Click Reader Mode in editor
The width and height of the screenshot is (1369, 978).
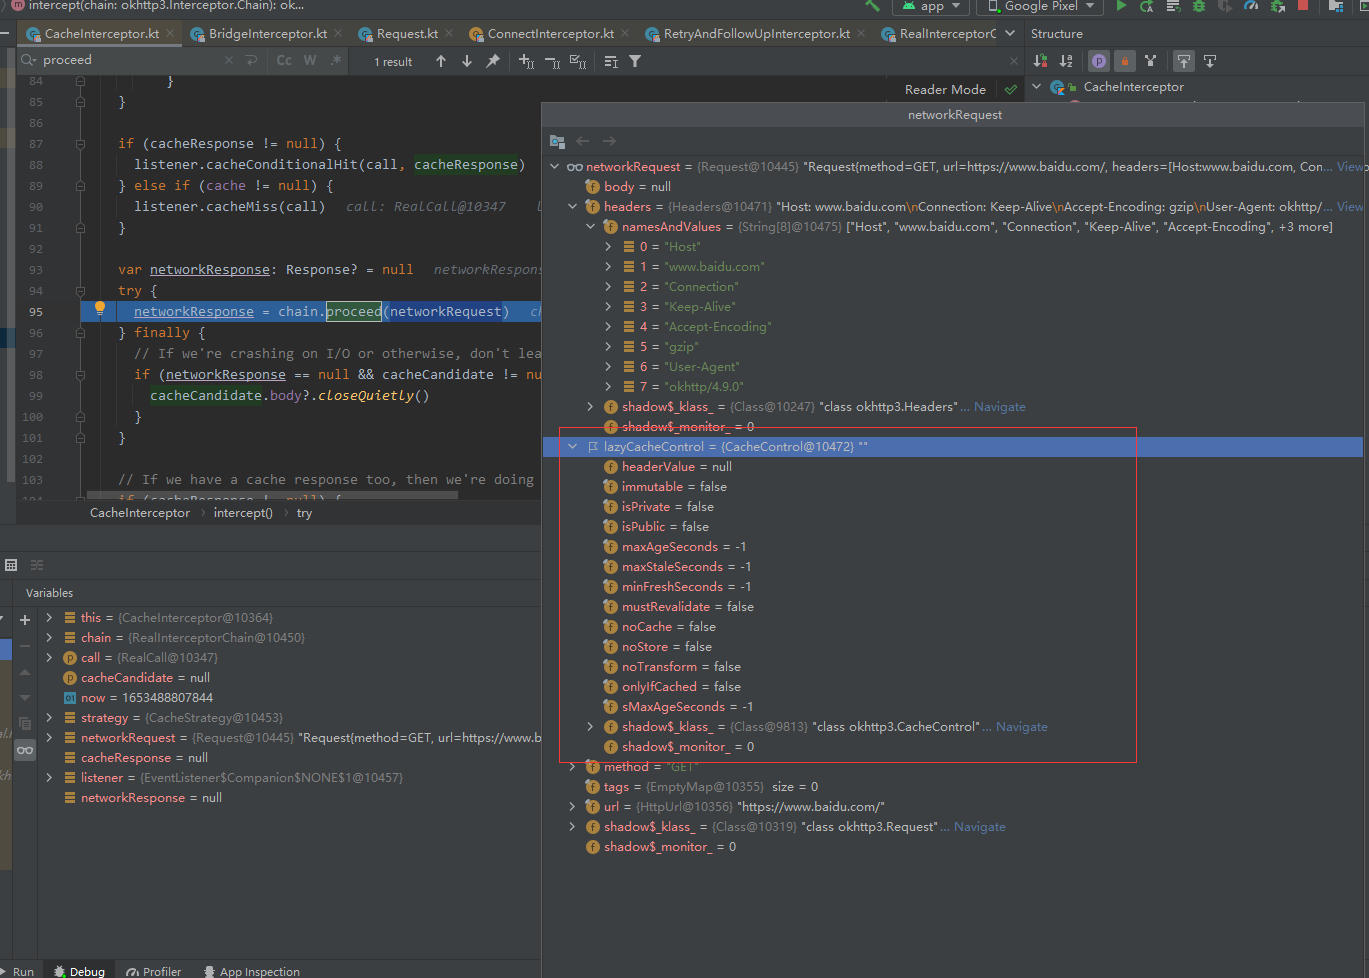tap(945, 89)
